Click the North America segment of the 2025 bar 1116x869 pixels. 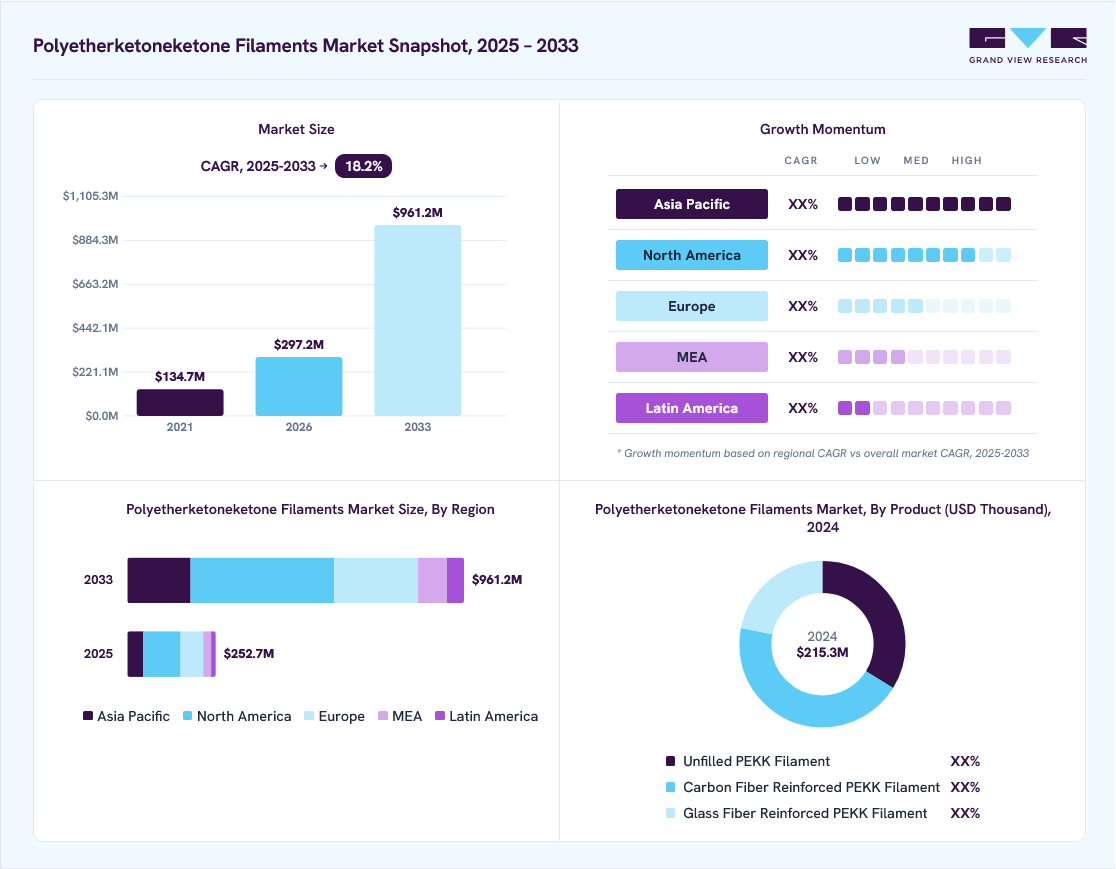coord(162,654)
